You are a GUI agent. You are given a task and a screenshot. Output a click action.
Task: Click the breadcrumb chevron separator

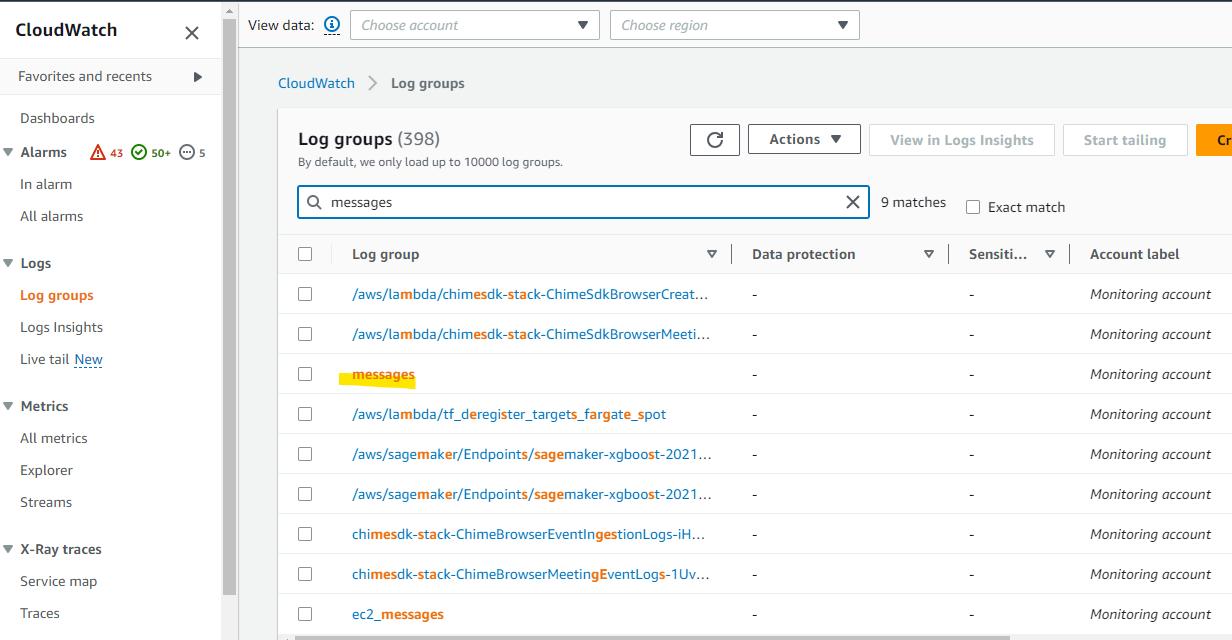(x=373, y=83)
